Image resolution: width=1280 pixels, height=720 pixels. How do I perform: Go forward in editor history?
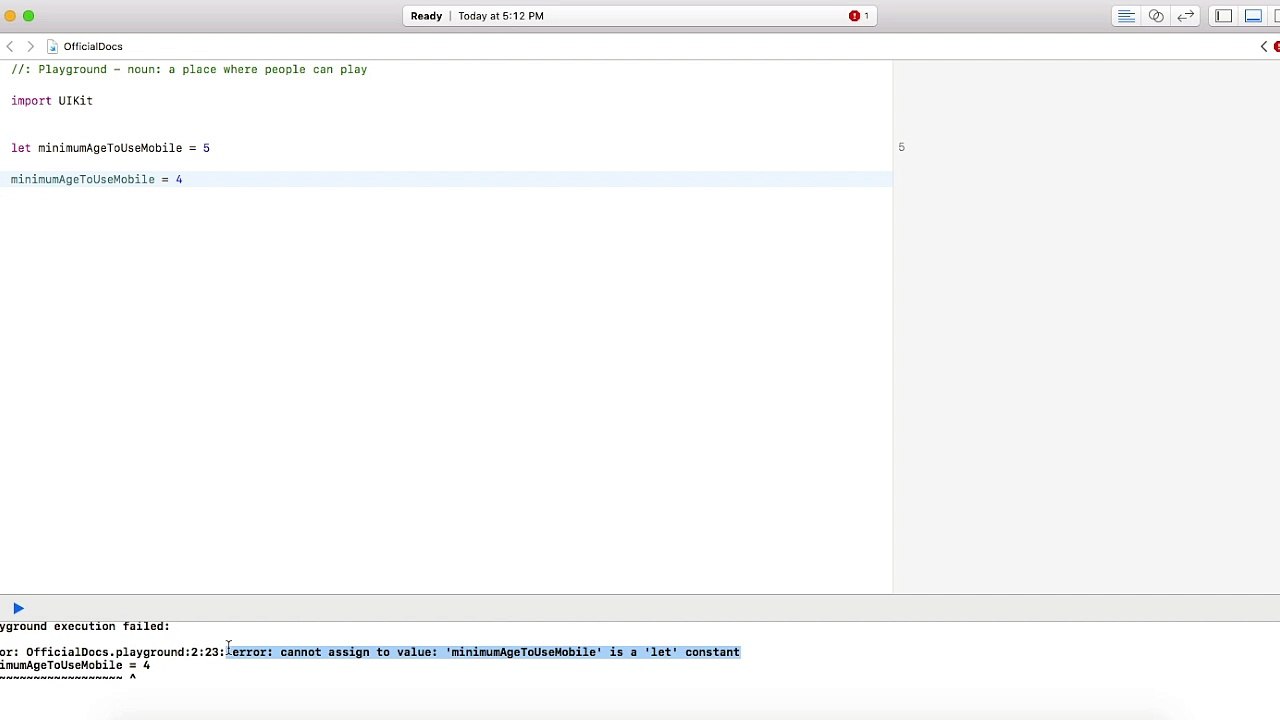(30, 46)
